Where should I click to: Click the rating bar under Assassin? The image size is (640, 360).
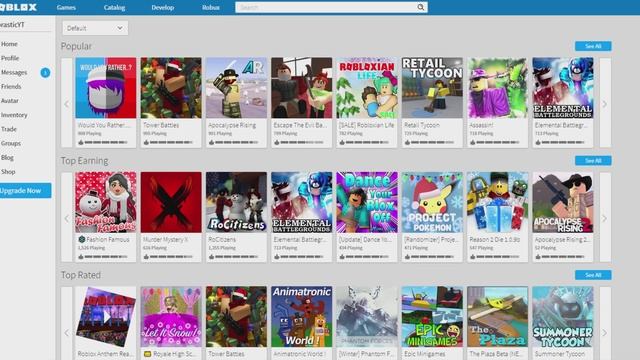tap(498, 142)
